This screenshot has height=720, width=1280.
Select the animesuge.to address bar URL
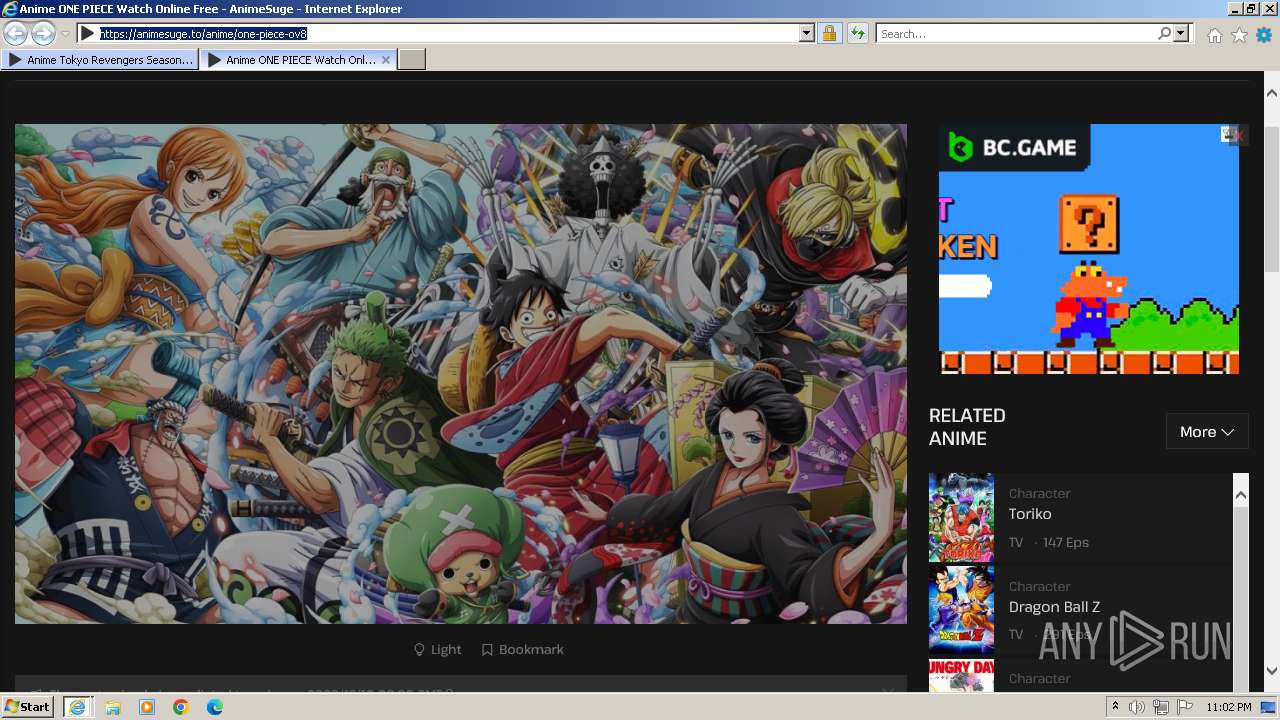(203, 34)
